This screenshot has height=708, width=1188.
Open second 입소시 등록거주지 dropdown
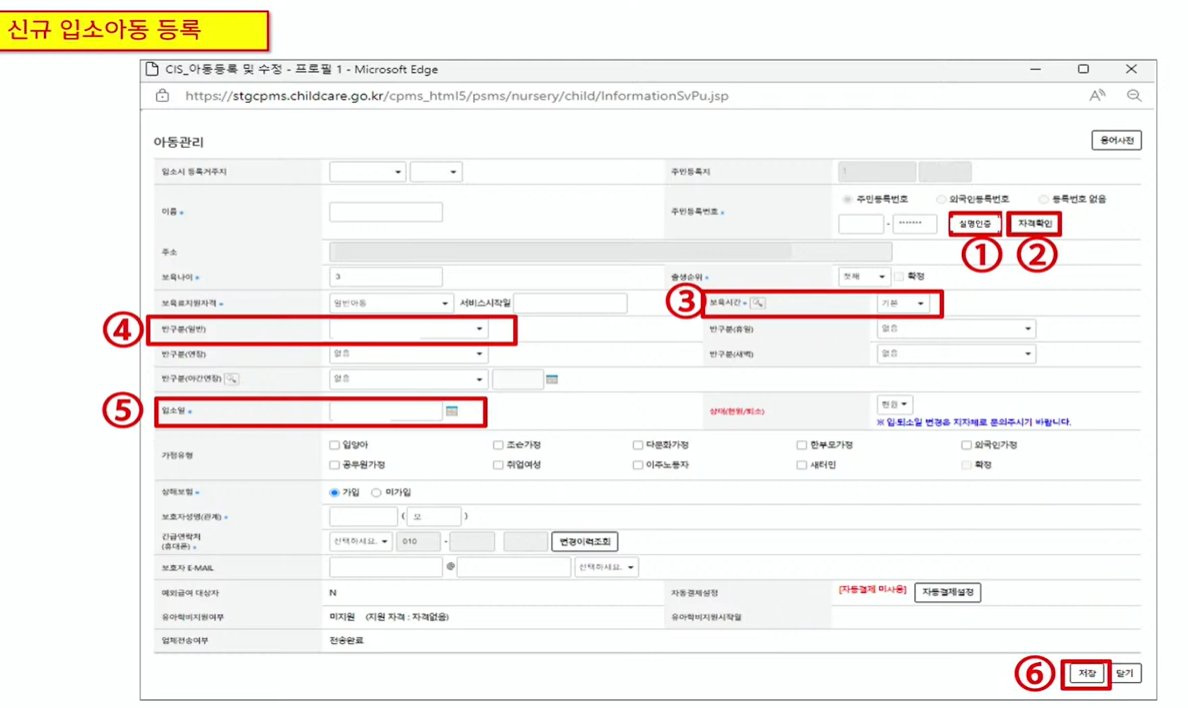click(x=436, y=172)
